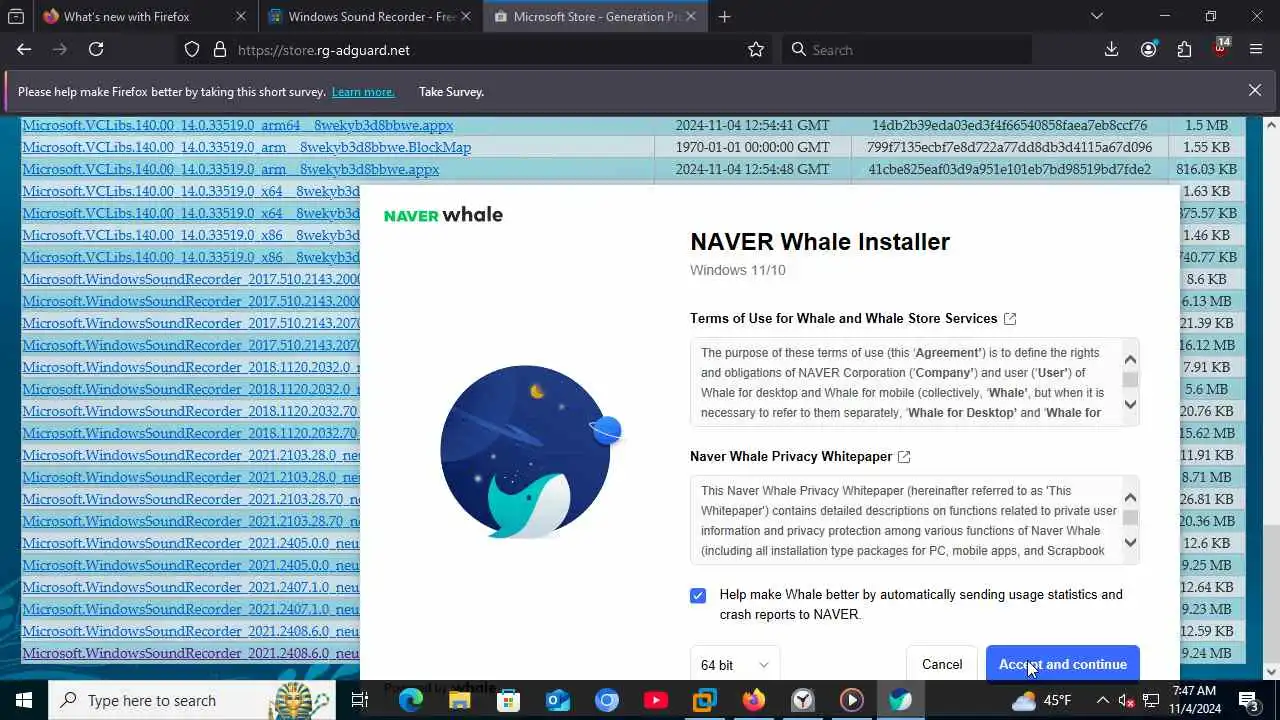
Task: Click the Windows taskbar search box
Action: (x=190, y=700)
